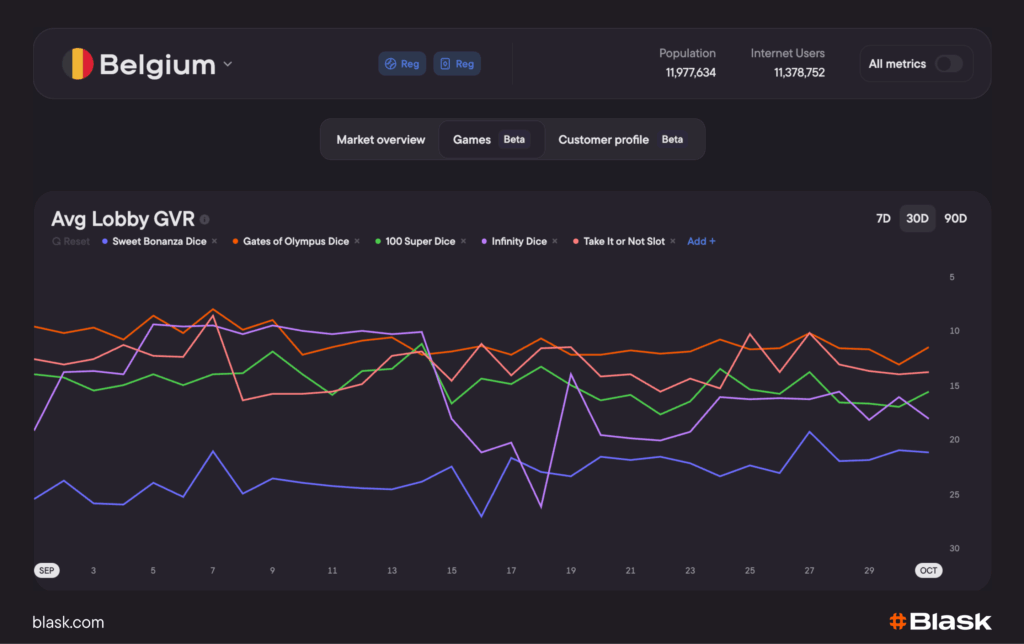Click the info icon beside Avg Lobby GVR

(205, 220)
